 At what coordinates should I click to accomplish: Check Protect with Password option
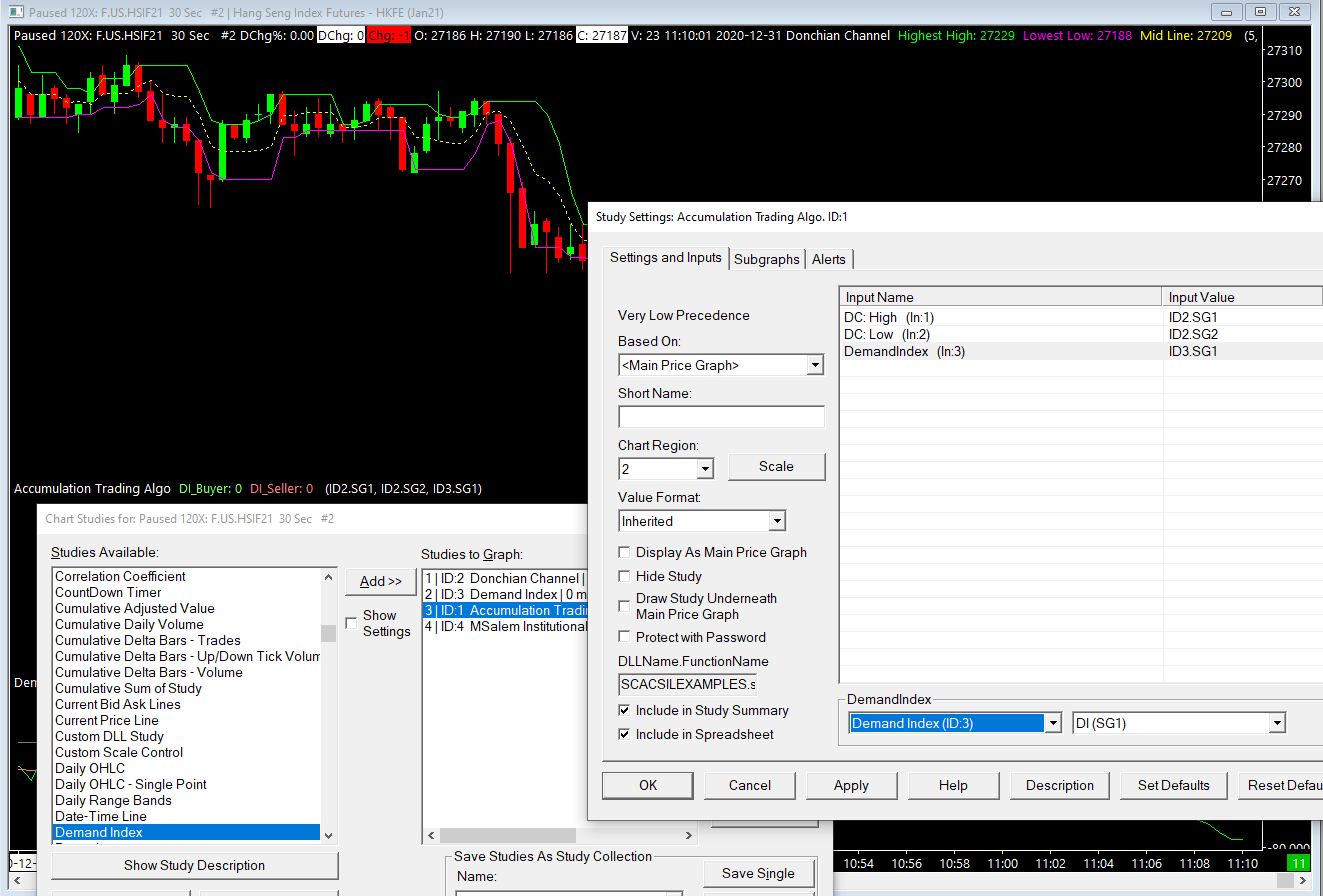click(625, 637)
